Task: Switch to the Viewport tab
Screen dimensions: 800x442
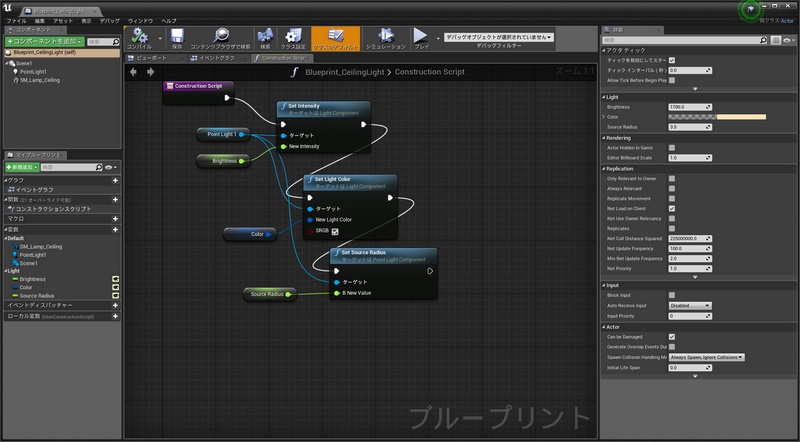Action: [152, 58]
